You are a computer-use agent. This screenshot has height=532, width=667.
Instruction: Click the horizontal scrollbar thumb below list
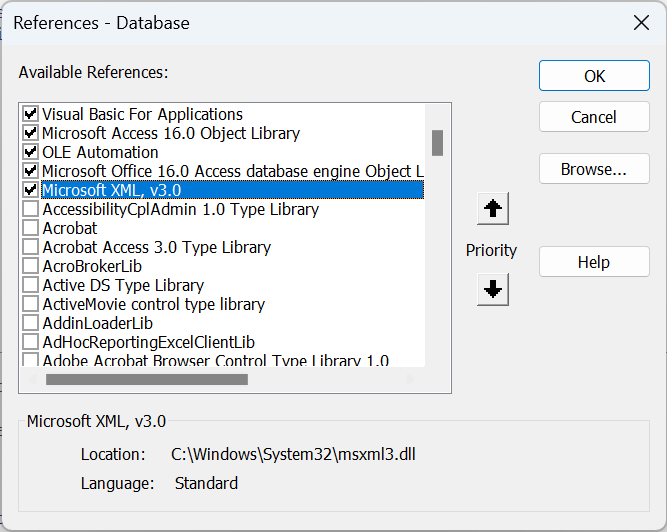pyautogui.click(x=146, y=380)
